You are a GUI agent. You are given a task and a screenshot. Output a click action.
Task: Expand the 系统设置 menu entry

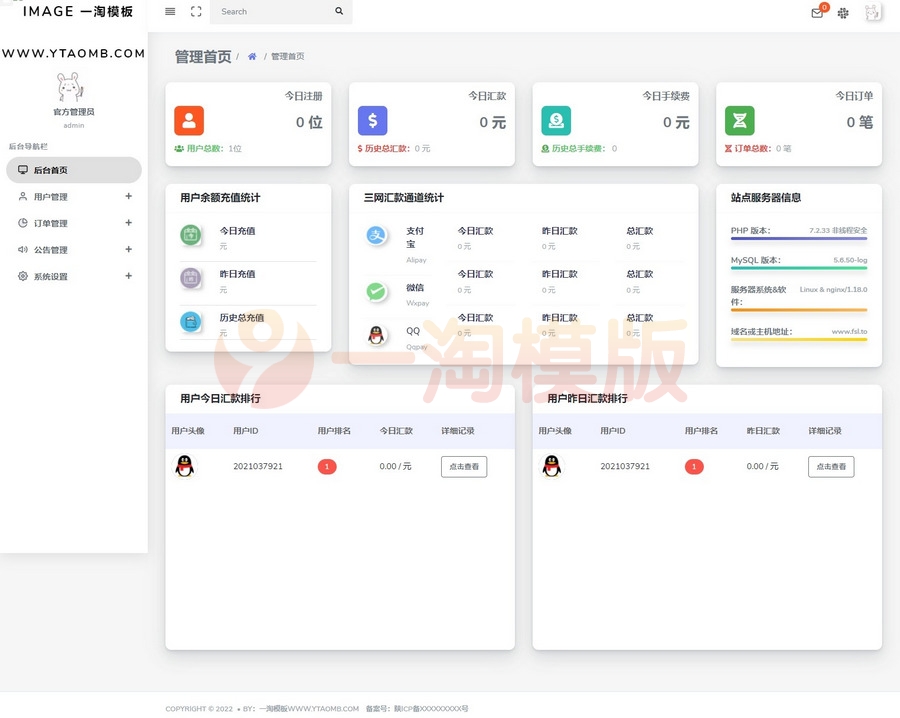(128, 275)
